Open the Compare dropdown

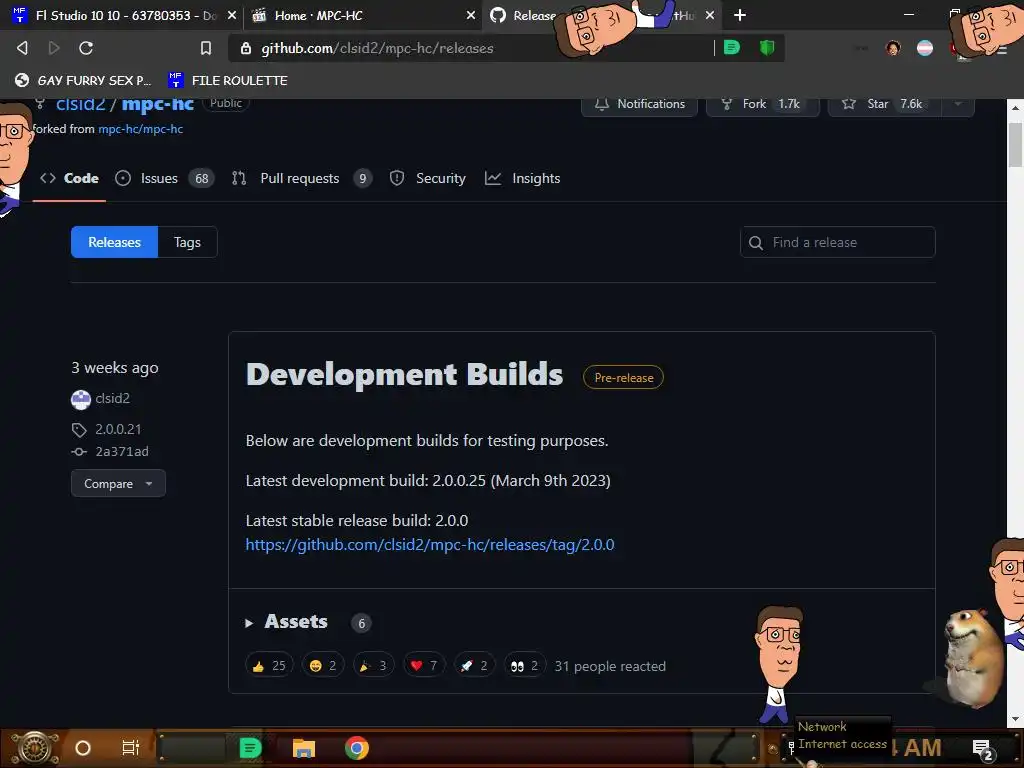tap(118, 484)
